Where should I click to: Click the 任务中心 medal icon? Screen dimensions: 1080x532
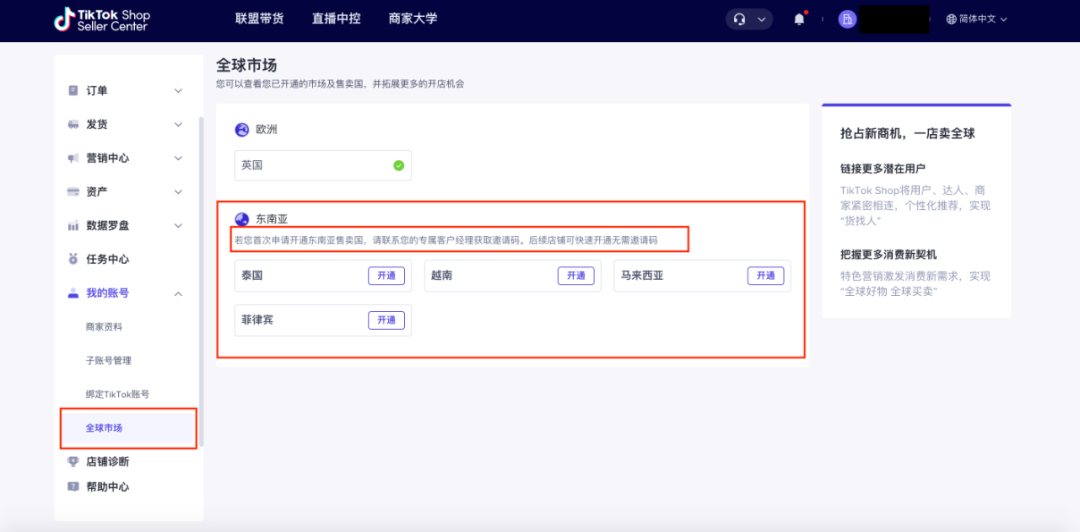click(x=73, y=259)
